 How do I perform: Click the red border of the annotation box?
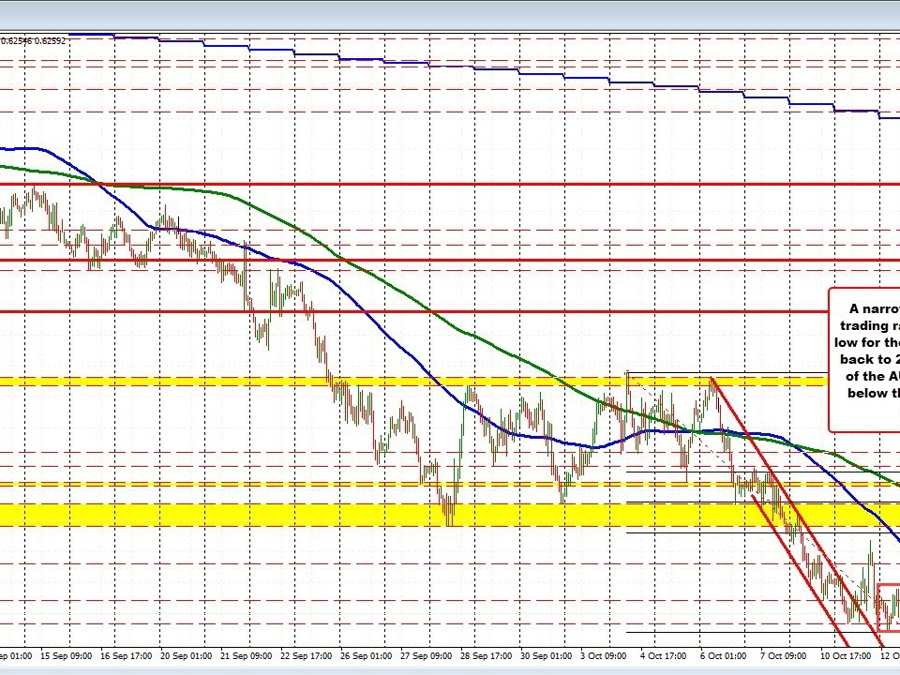(828, 360)
